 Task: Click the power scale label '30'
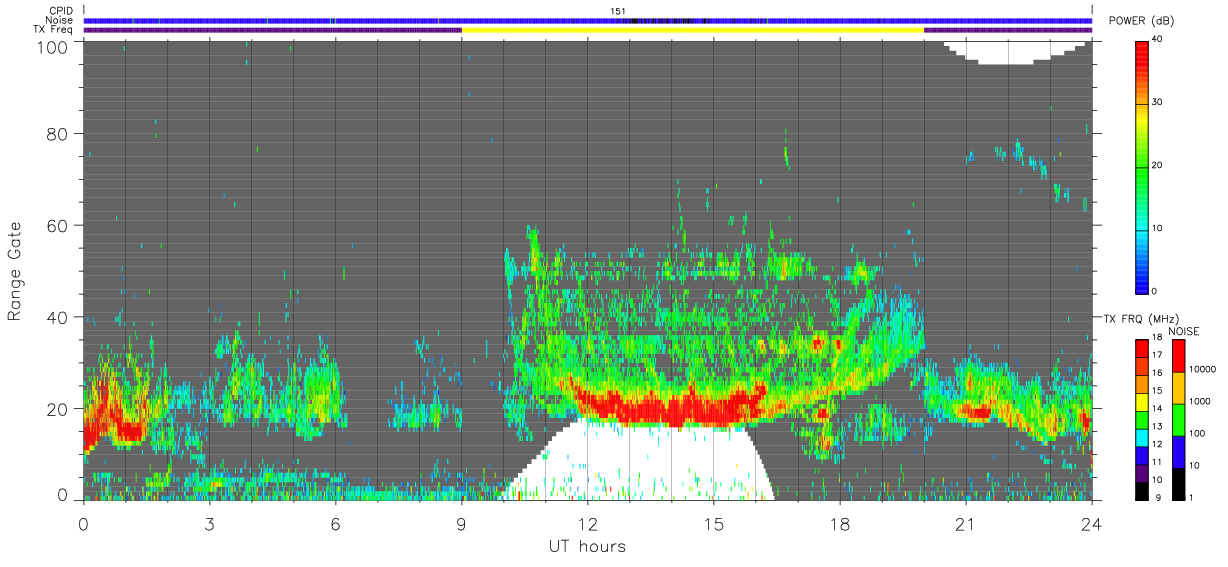tap(1157, 102)
